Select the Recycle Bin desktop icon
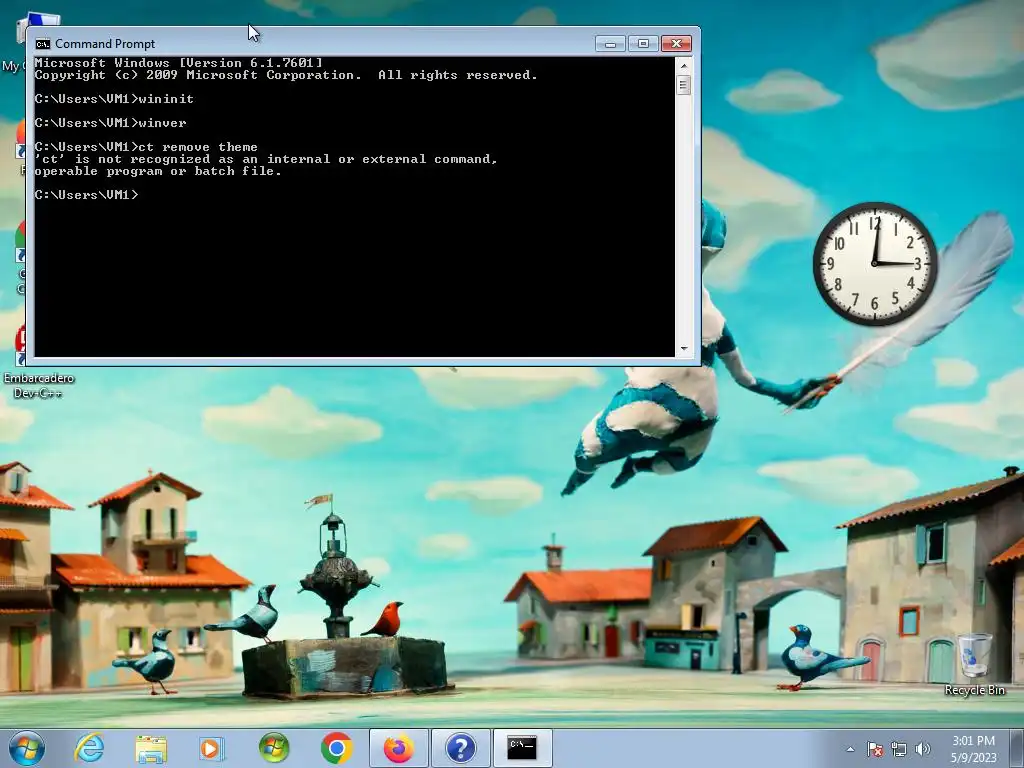This screenshot has height=768, width=1024. [x=974, y=664]
